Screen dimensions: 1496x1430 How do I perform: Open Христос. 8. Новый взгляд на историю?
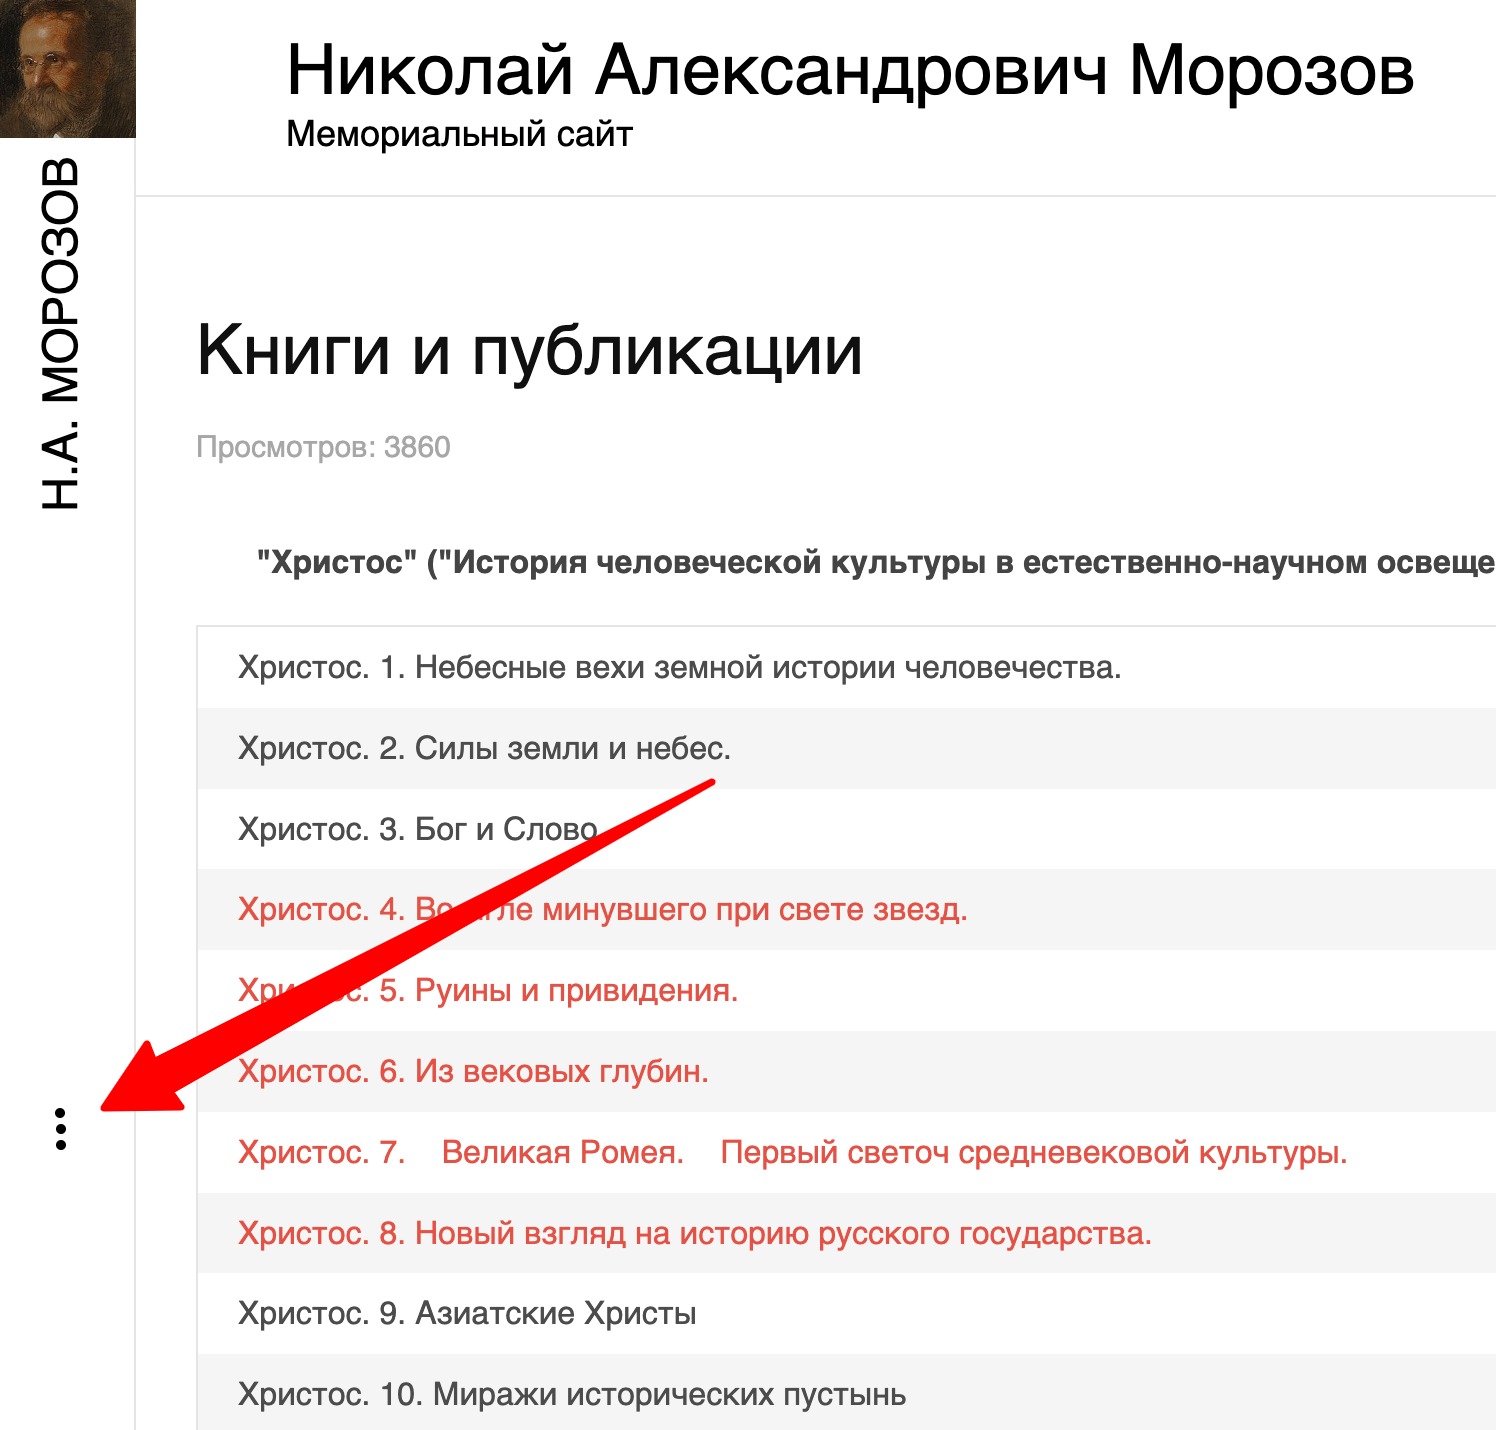point(694,1234)
